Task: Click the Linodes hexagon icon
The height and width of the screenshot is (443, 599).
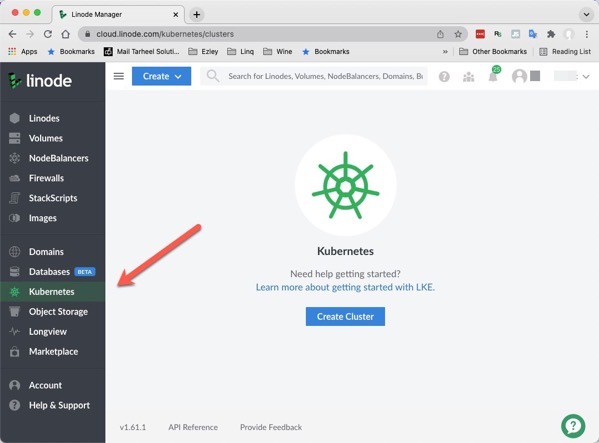Action: [x=15, y=118]
